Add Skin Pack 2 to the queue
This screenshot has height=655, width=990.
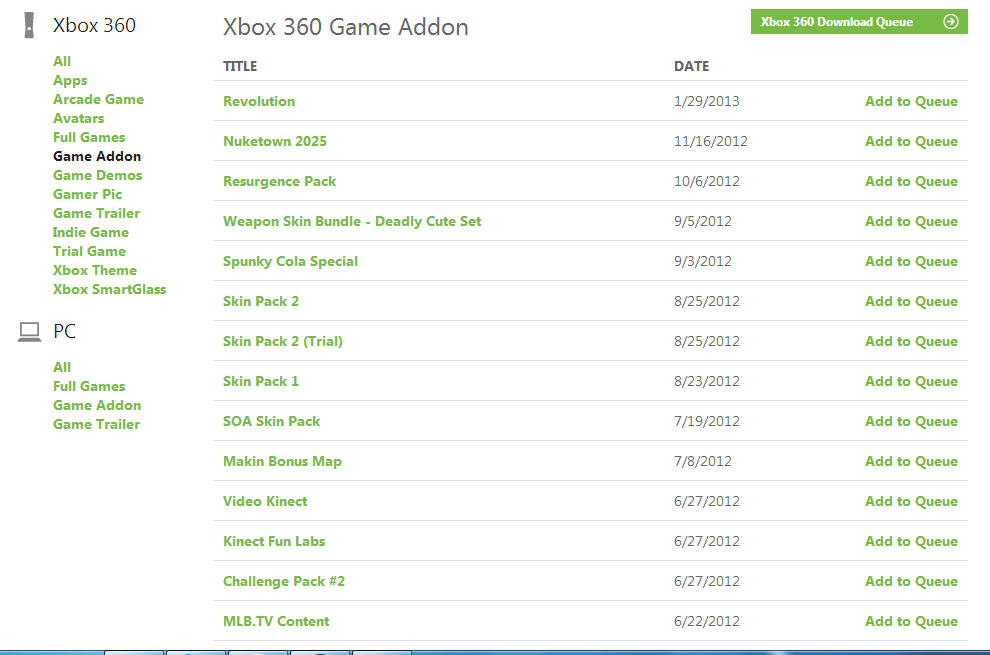(911, 301)
